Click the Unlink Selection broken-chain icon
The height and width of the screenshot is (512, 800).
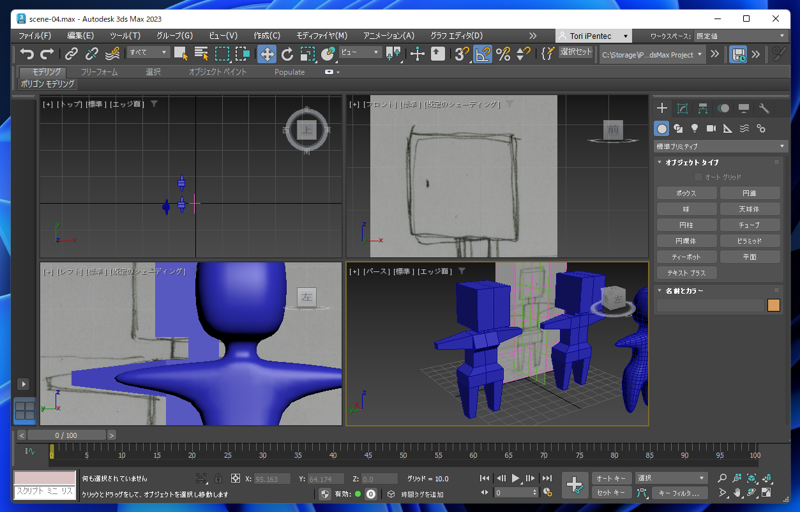92,54
